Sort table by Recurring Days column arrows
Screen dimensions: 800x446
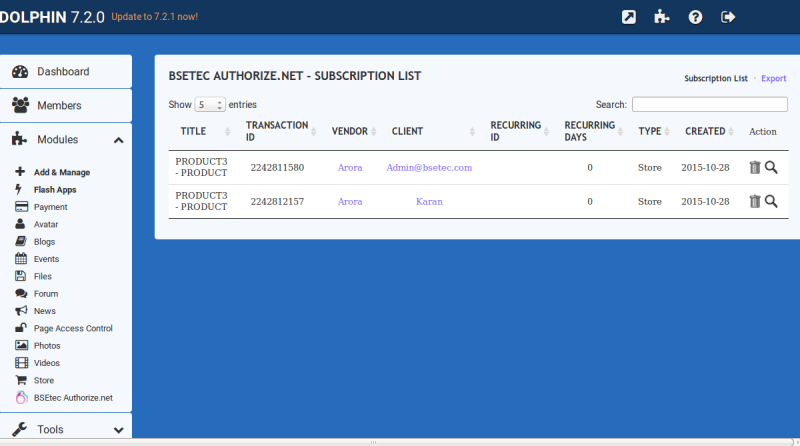click(620, 132)
